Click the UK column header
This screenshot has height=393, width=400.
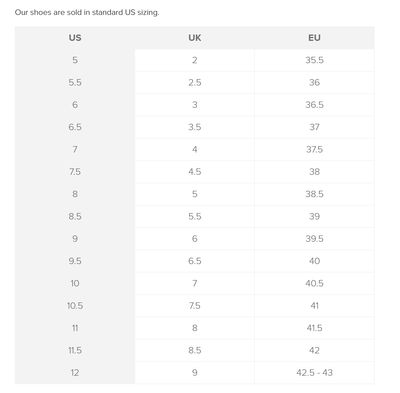pyautogui.click(x=195, y=38)
